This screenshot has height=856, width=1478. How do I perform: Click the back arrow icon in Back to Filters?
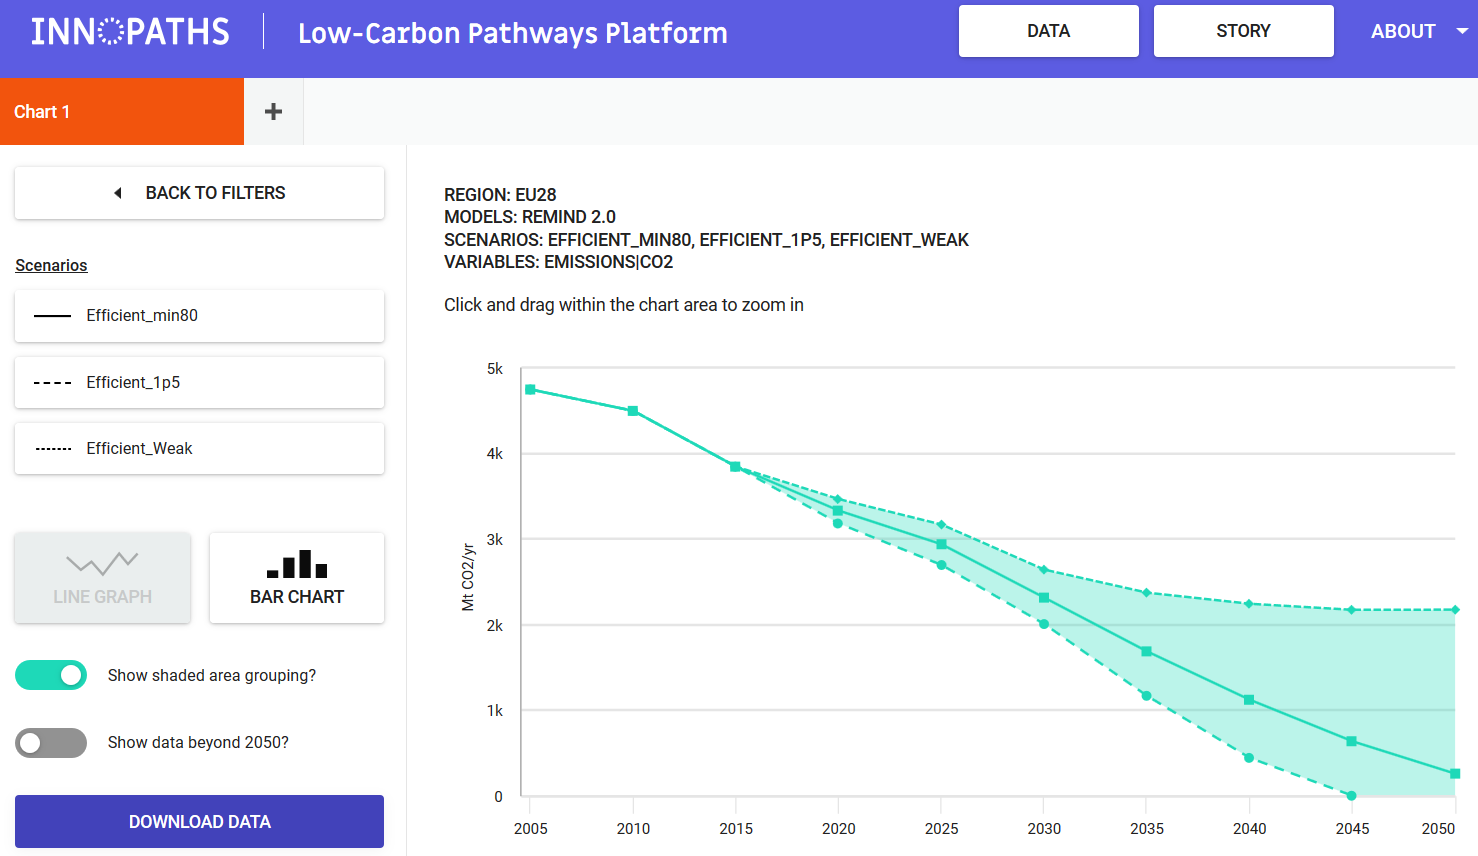click(x=118, y=193)
